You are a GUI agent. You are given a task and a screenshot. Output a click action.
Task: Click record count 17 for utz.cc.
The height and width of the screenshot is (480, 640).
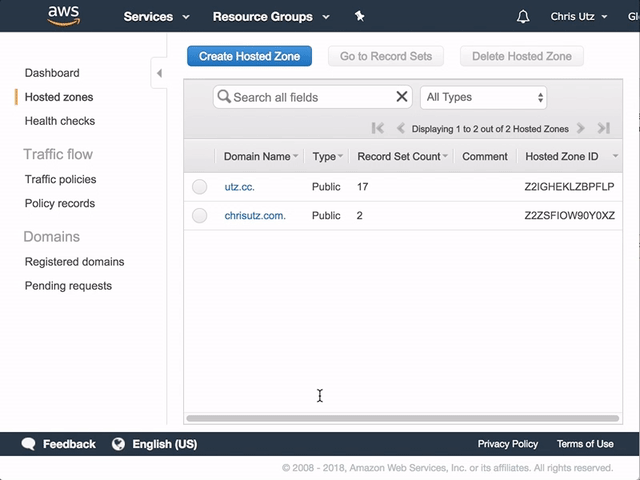362,187
